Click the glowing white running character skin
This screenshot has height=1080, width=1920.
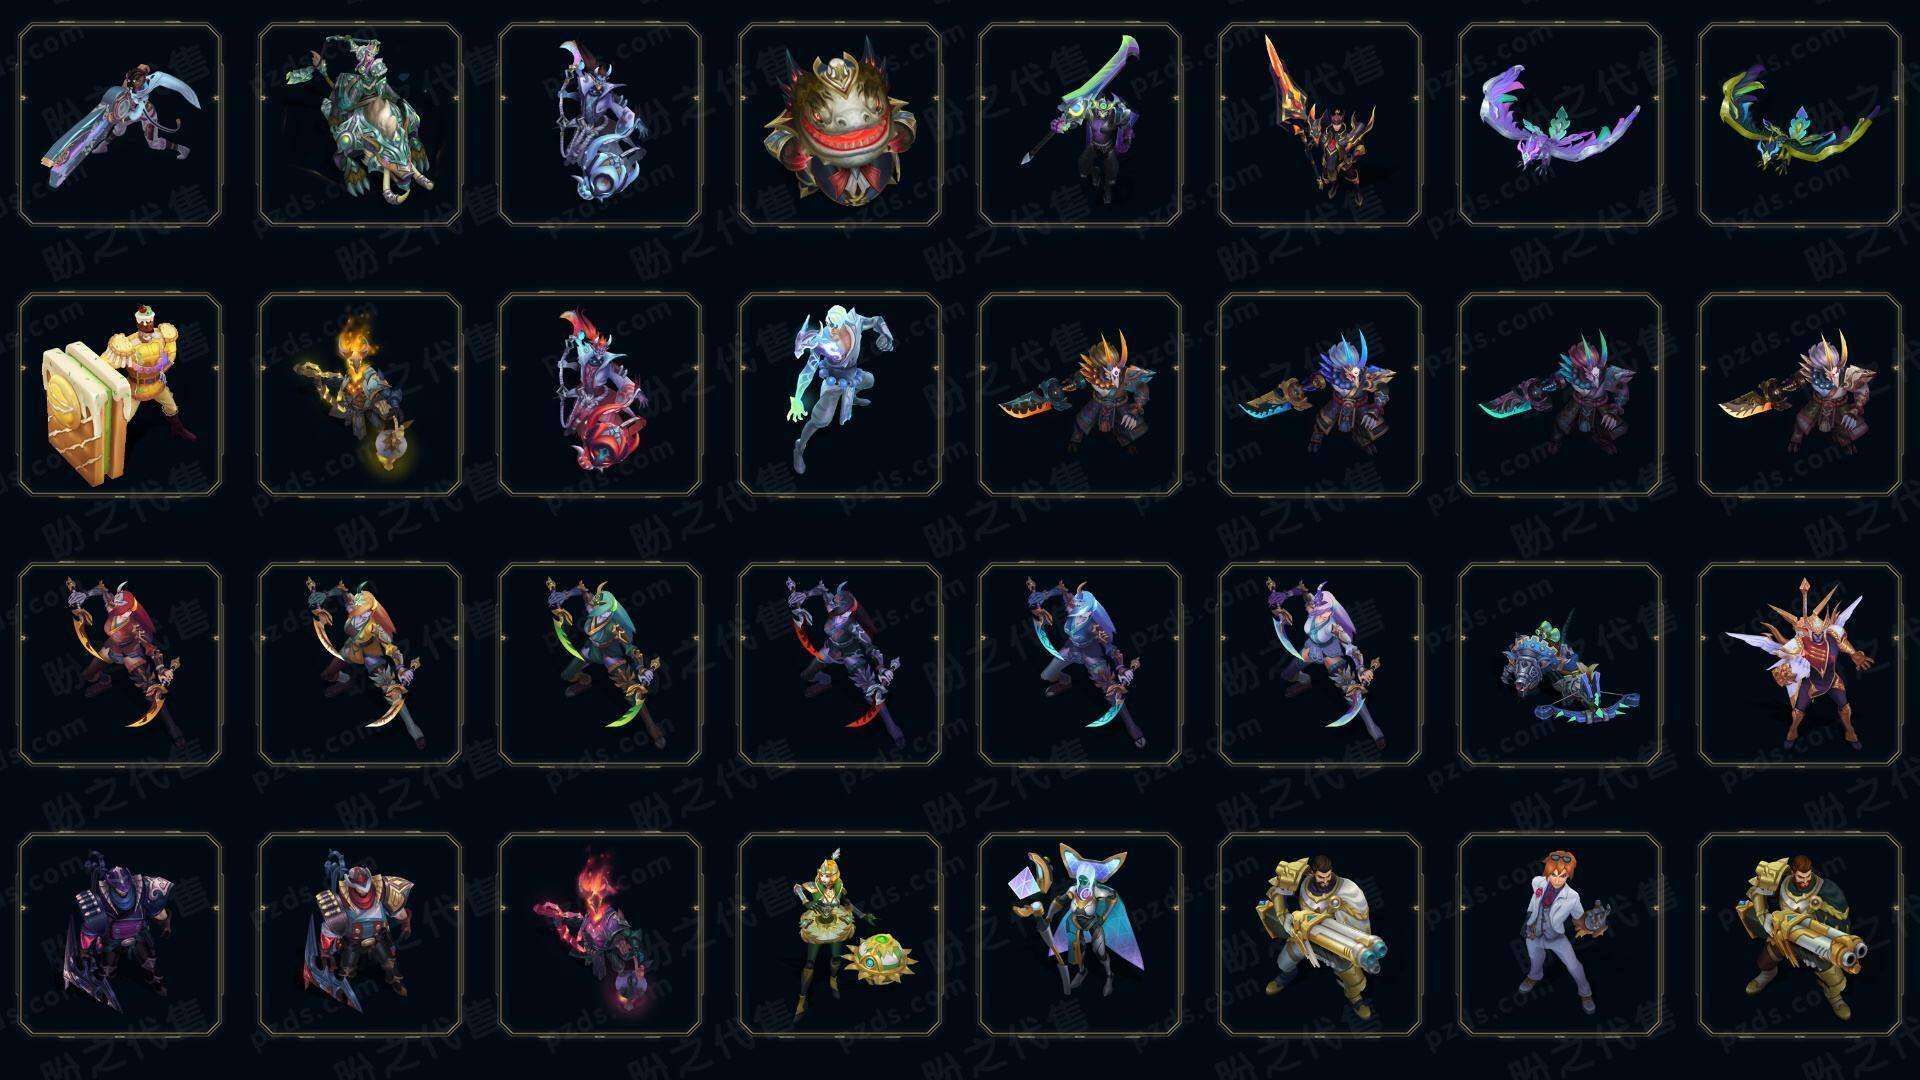(x=840, y=395)
